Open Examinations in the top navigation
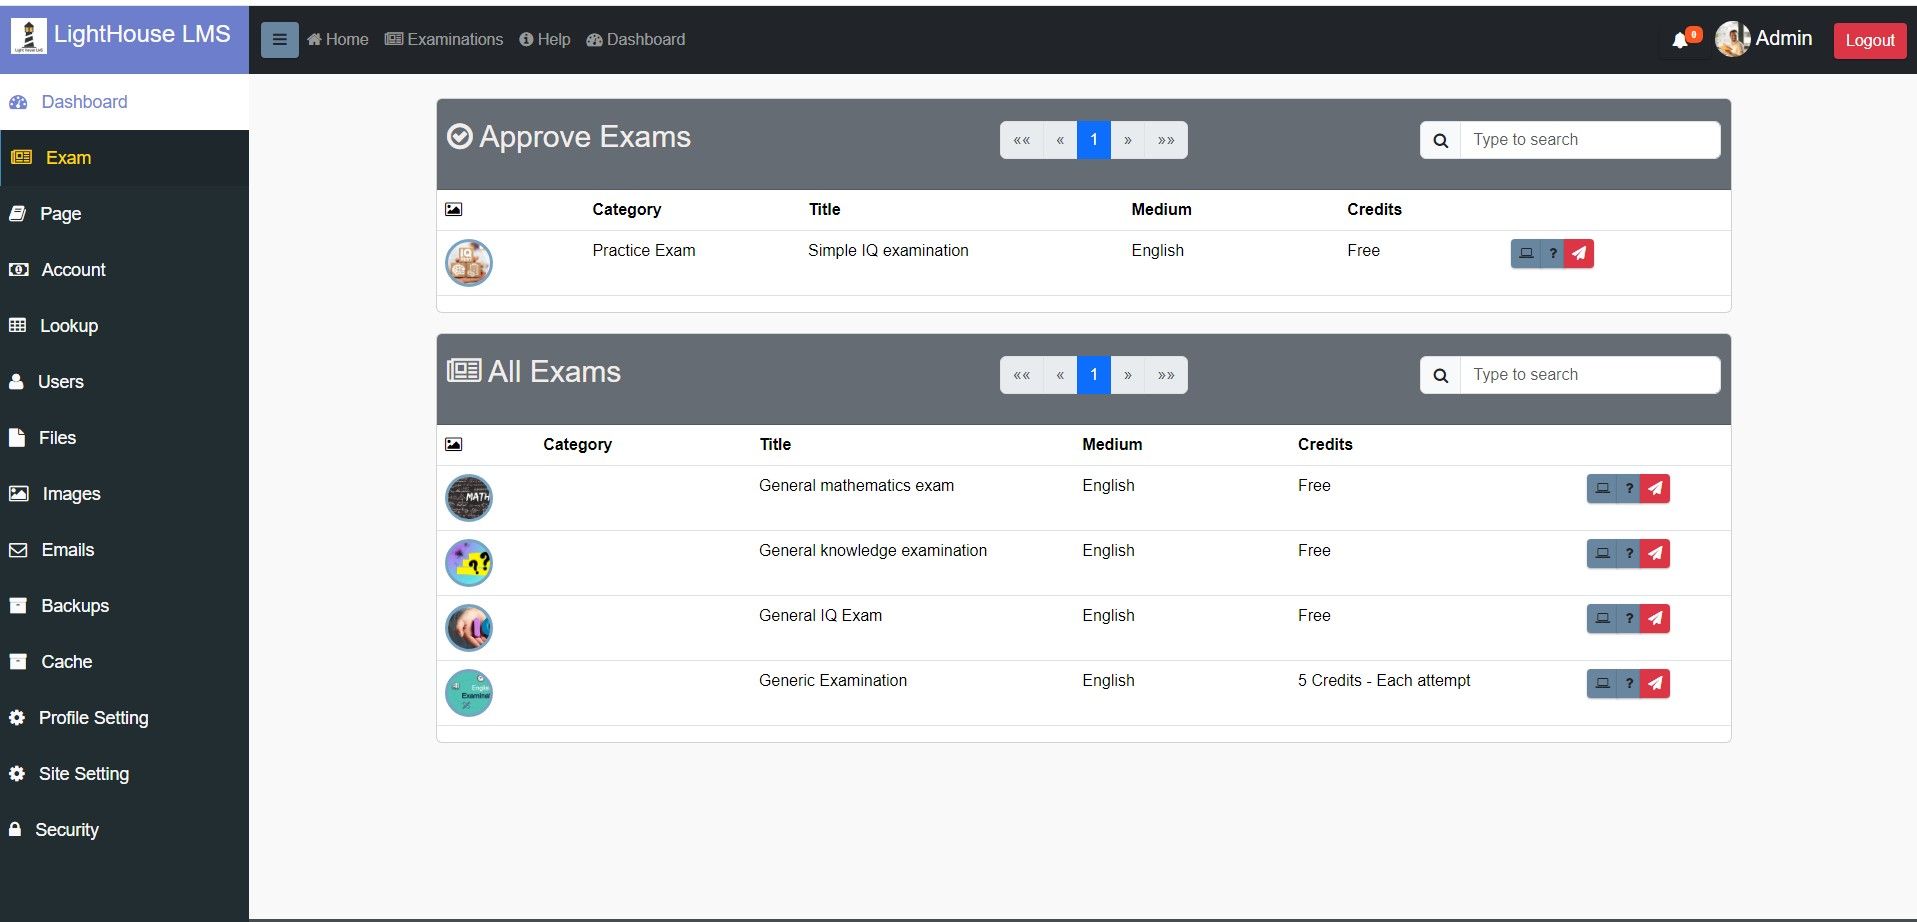Screen dimensions: 1917x922 pos(444,40)
